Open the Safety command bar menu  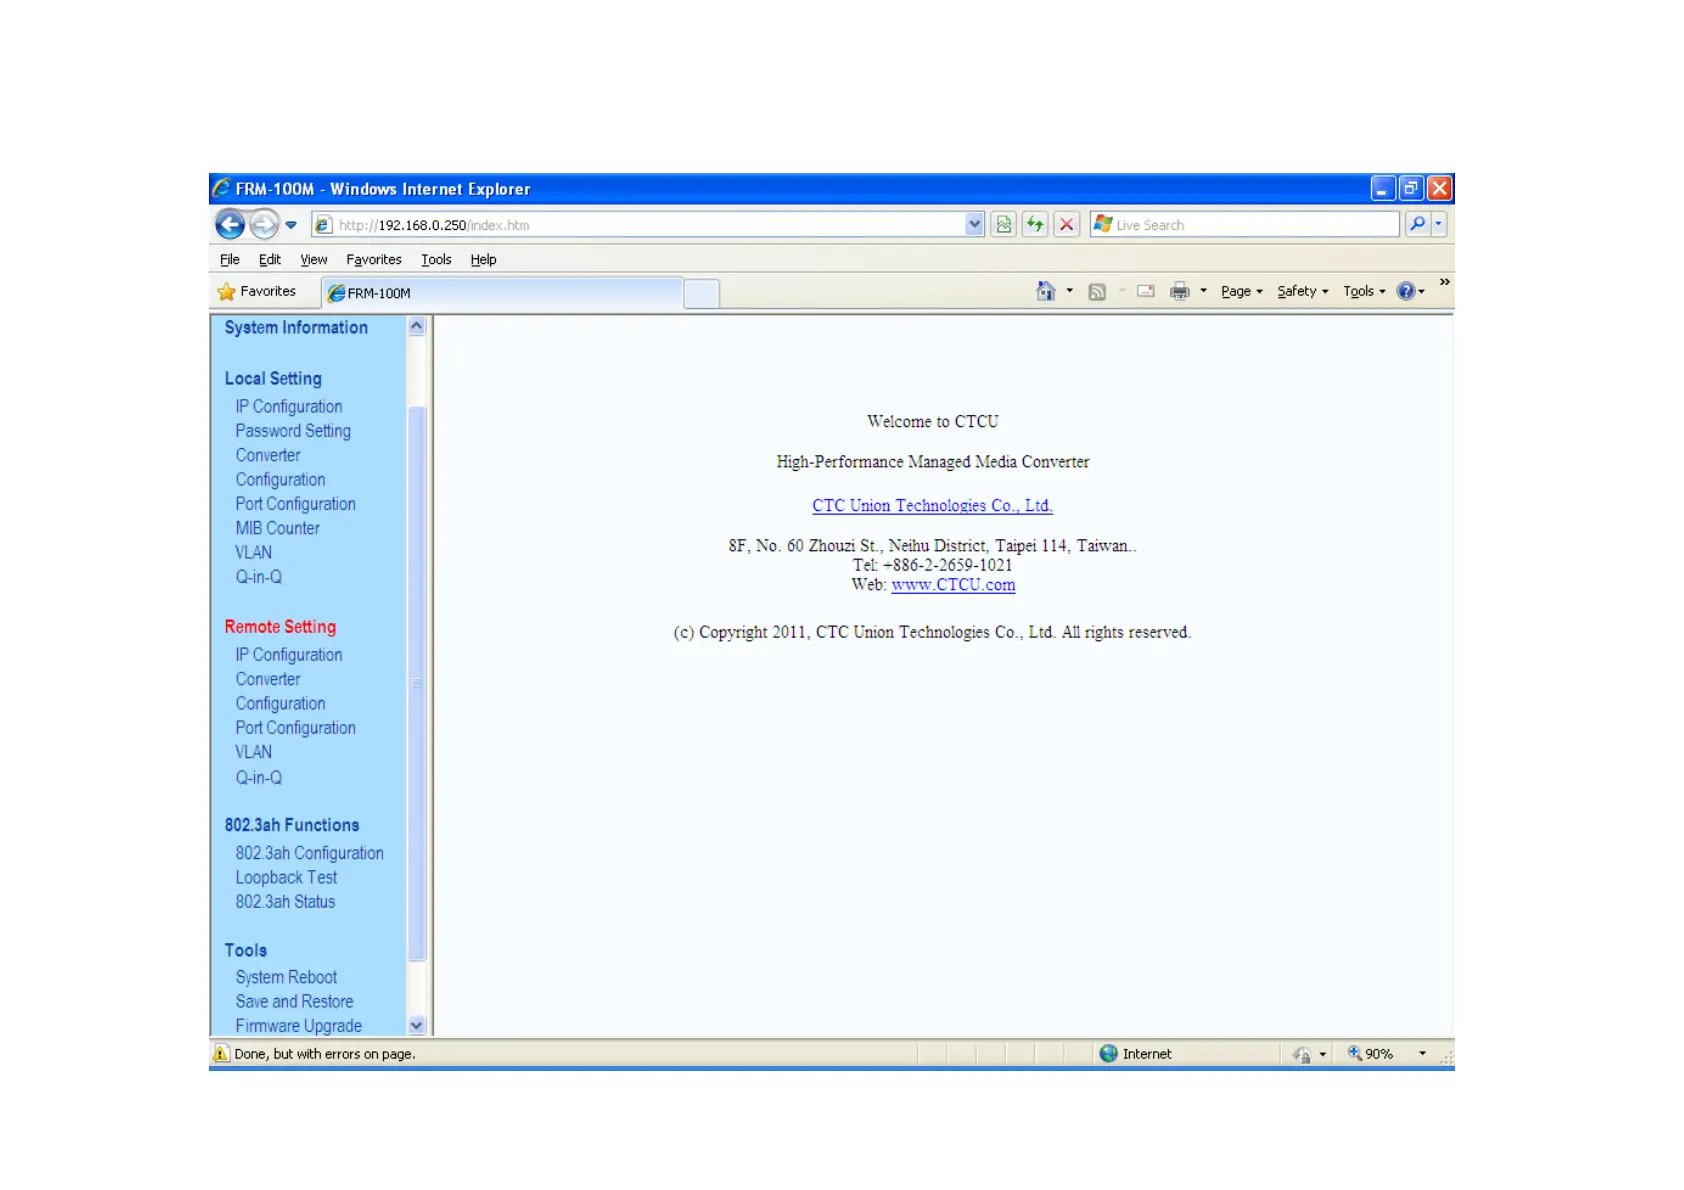(1303, 292)
